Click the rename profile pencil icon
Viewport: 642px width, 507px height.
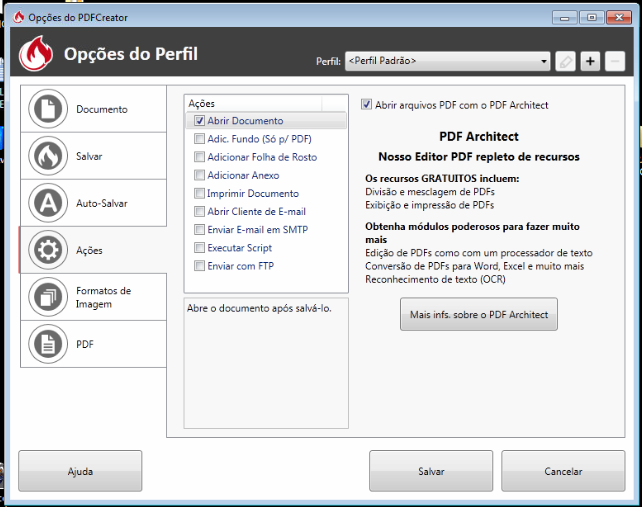(565, 61)
